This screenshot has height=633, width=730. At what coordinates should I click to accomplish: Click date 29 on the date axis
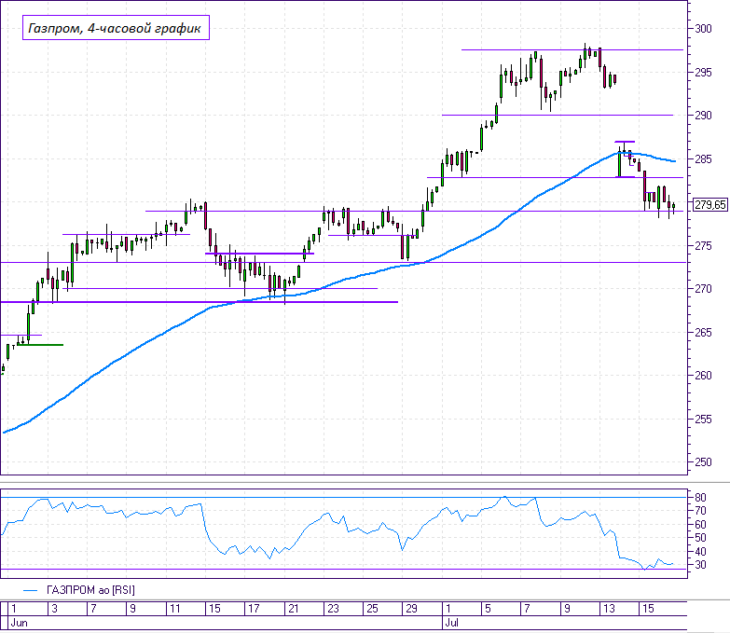(x=412, y=608)
